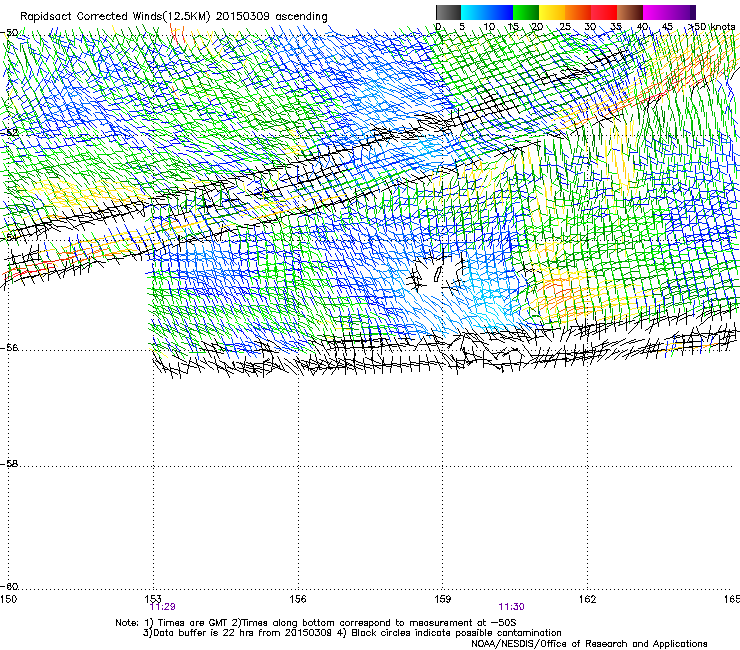Click the 'Data buffer is 22 hrs' note line

[x=352, y=633]
